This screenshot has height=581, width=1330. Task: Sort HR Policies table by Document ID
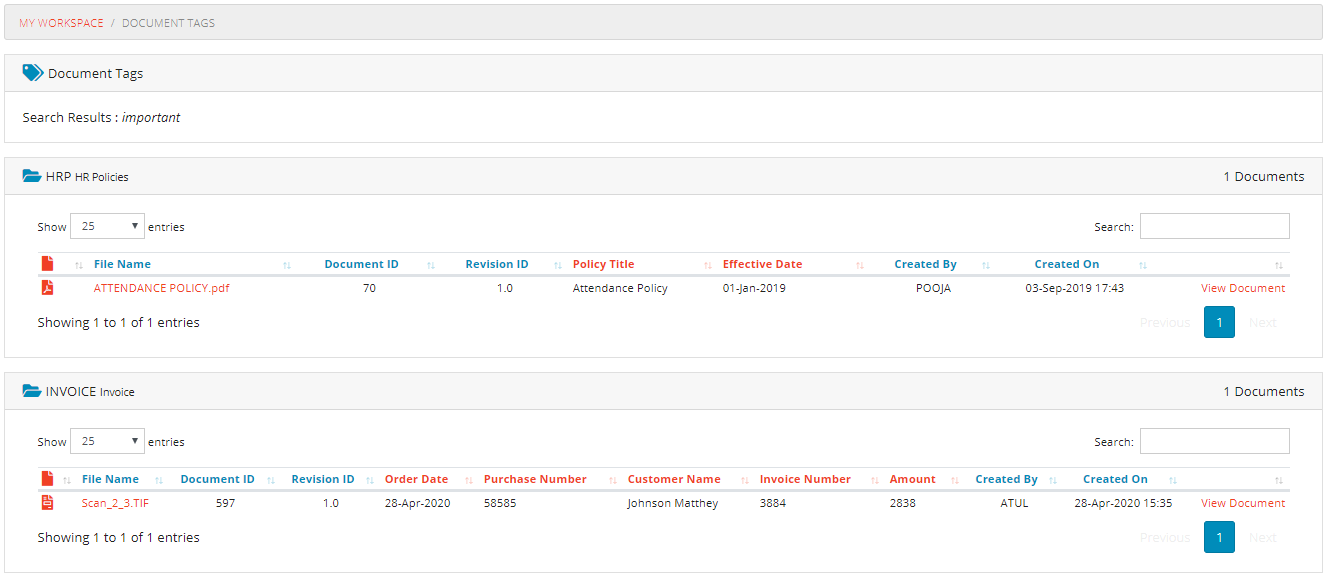(361, 264)
